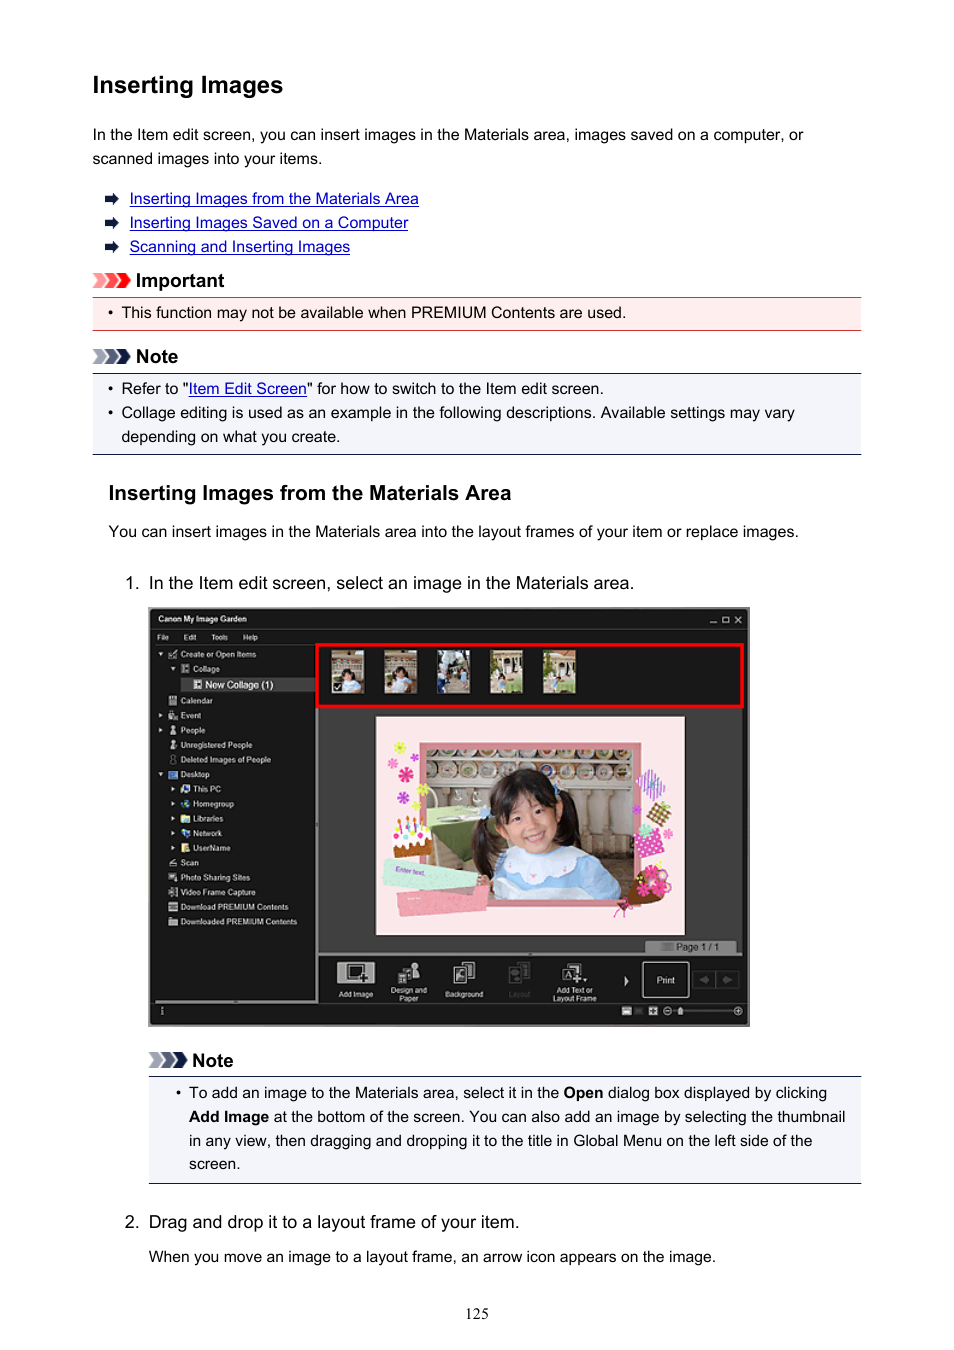Viewport: 954px width, 1350px height.
Task: Follow the Item Edit Screen link
Action: [247, 389]
